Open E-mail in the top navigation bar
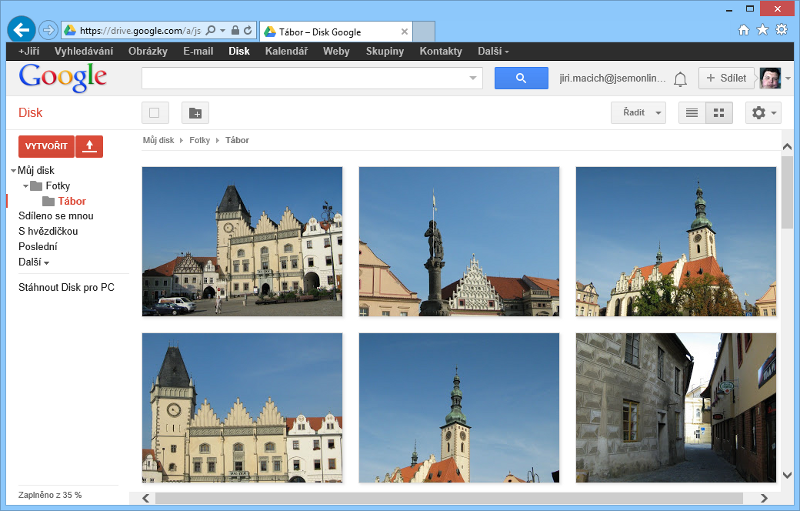800x511 pixels. [x=198, y=51]
